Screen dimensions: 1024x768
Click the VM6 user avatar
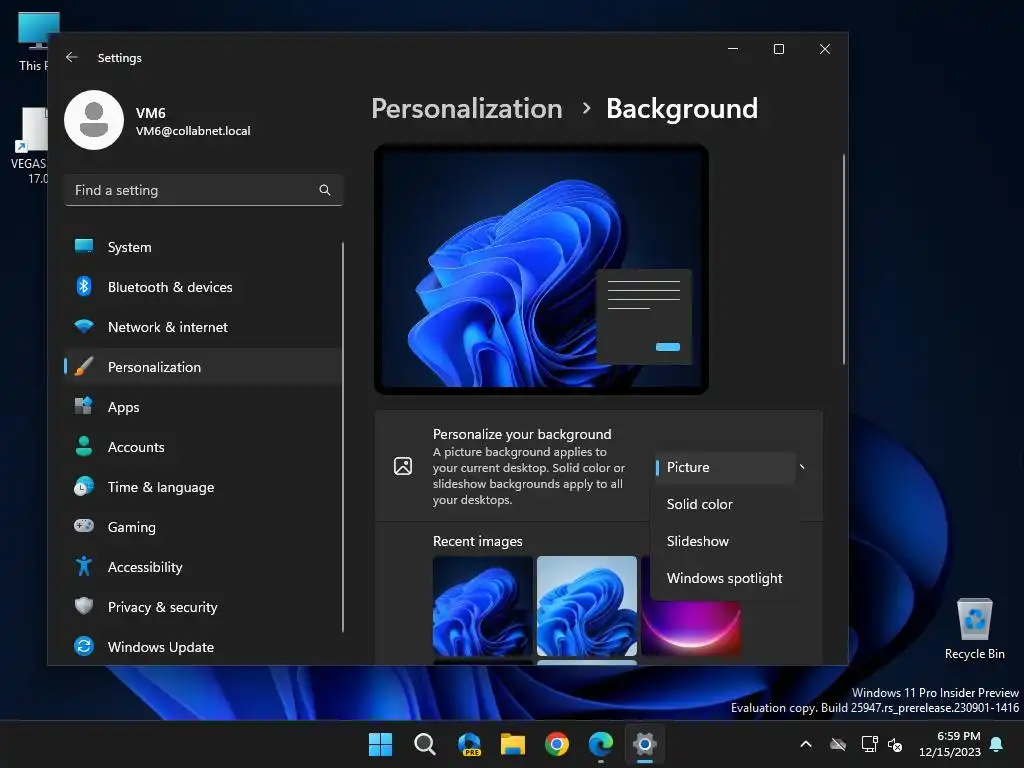[x=94, y=120]
